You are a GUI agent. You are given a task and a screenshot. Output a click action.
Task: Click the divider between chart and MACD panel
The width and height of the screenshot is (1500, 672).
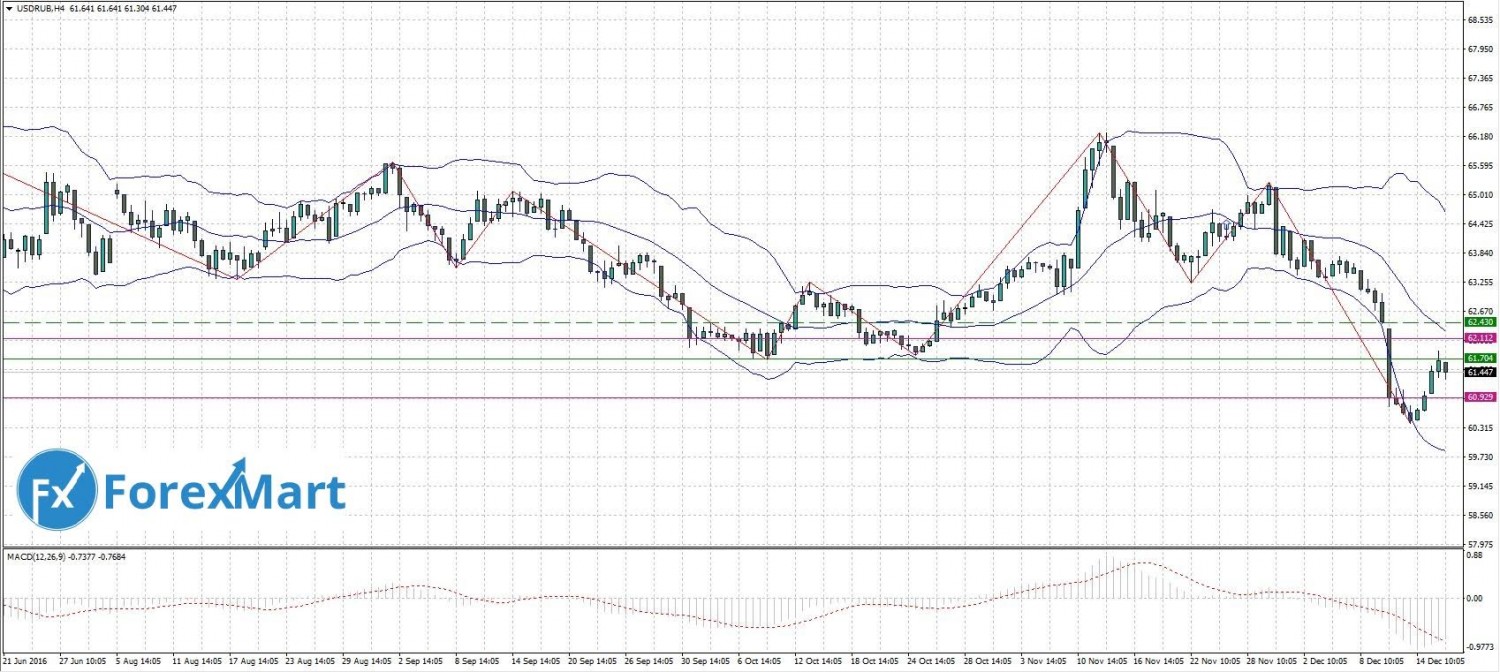(730, 547)
